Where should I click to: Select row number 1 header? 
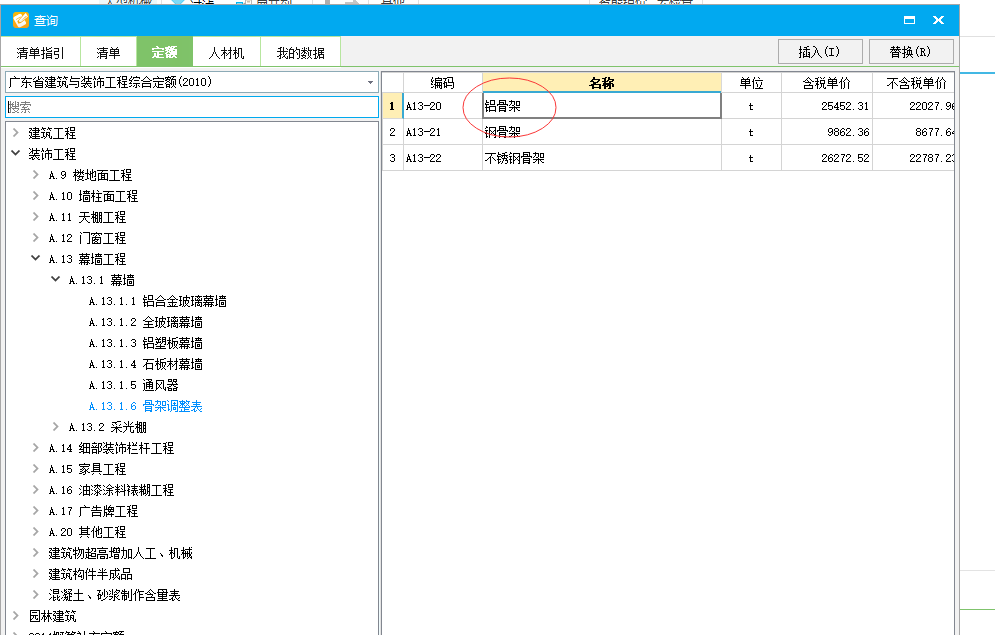pos(392,106)
